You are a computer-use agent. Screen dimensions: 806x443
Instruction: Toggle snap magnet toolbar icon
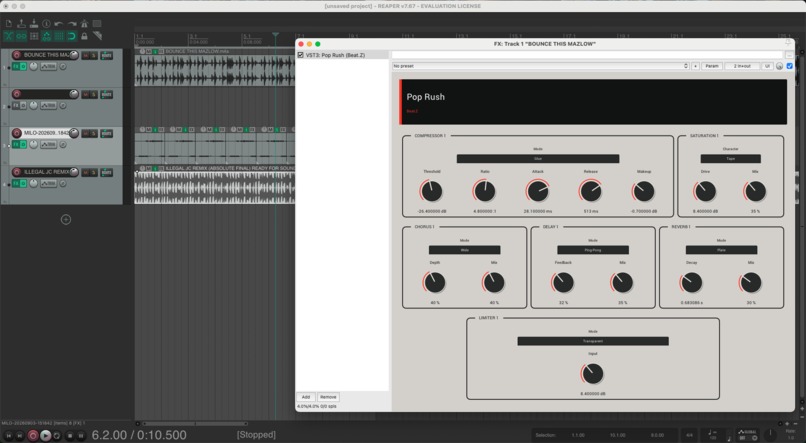(x=71, y=36)
